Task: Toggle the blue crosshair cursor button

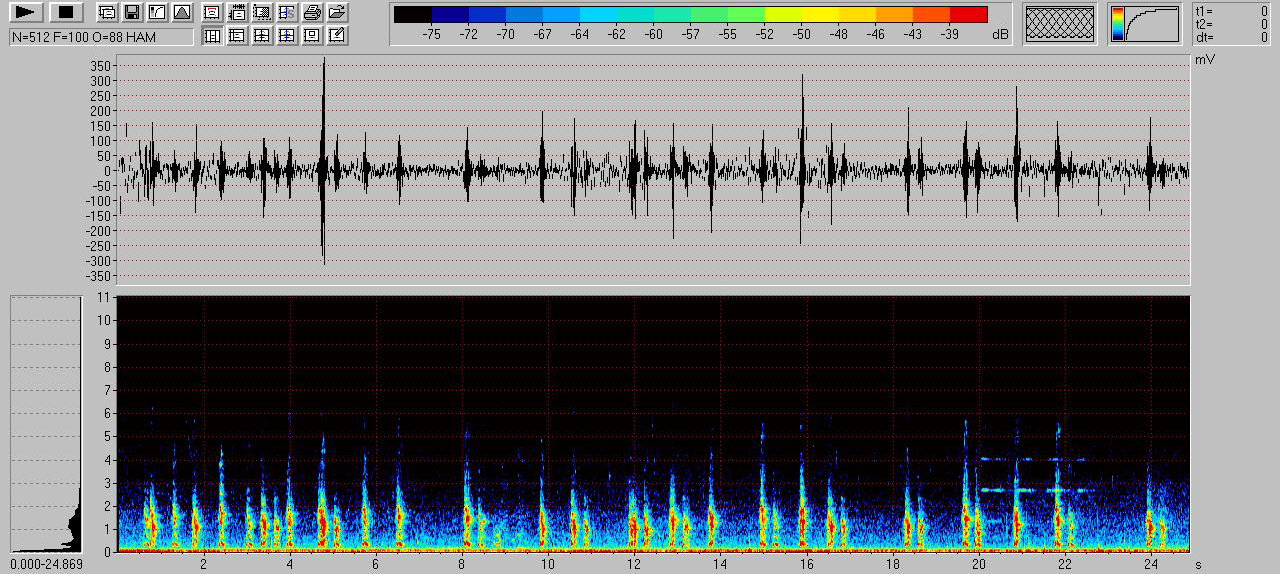Action: coord(287,36)
